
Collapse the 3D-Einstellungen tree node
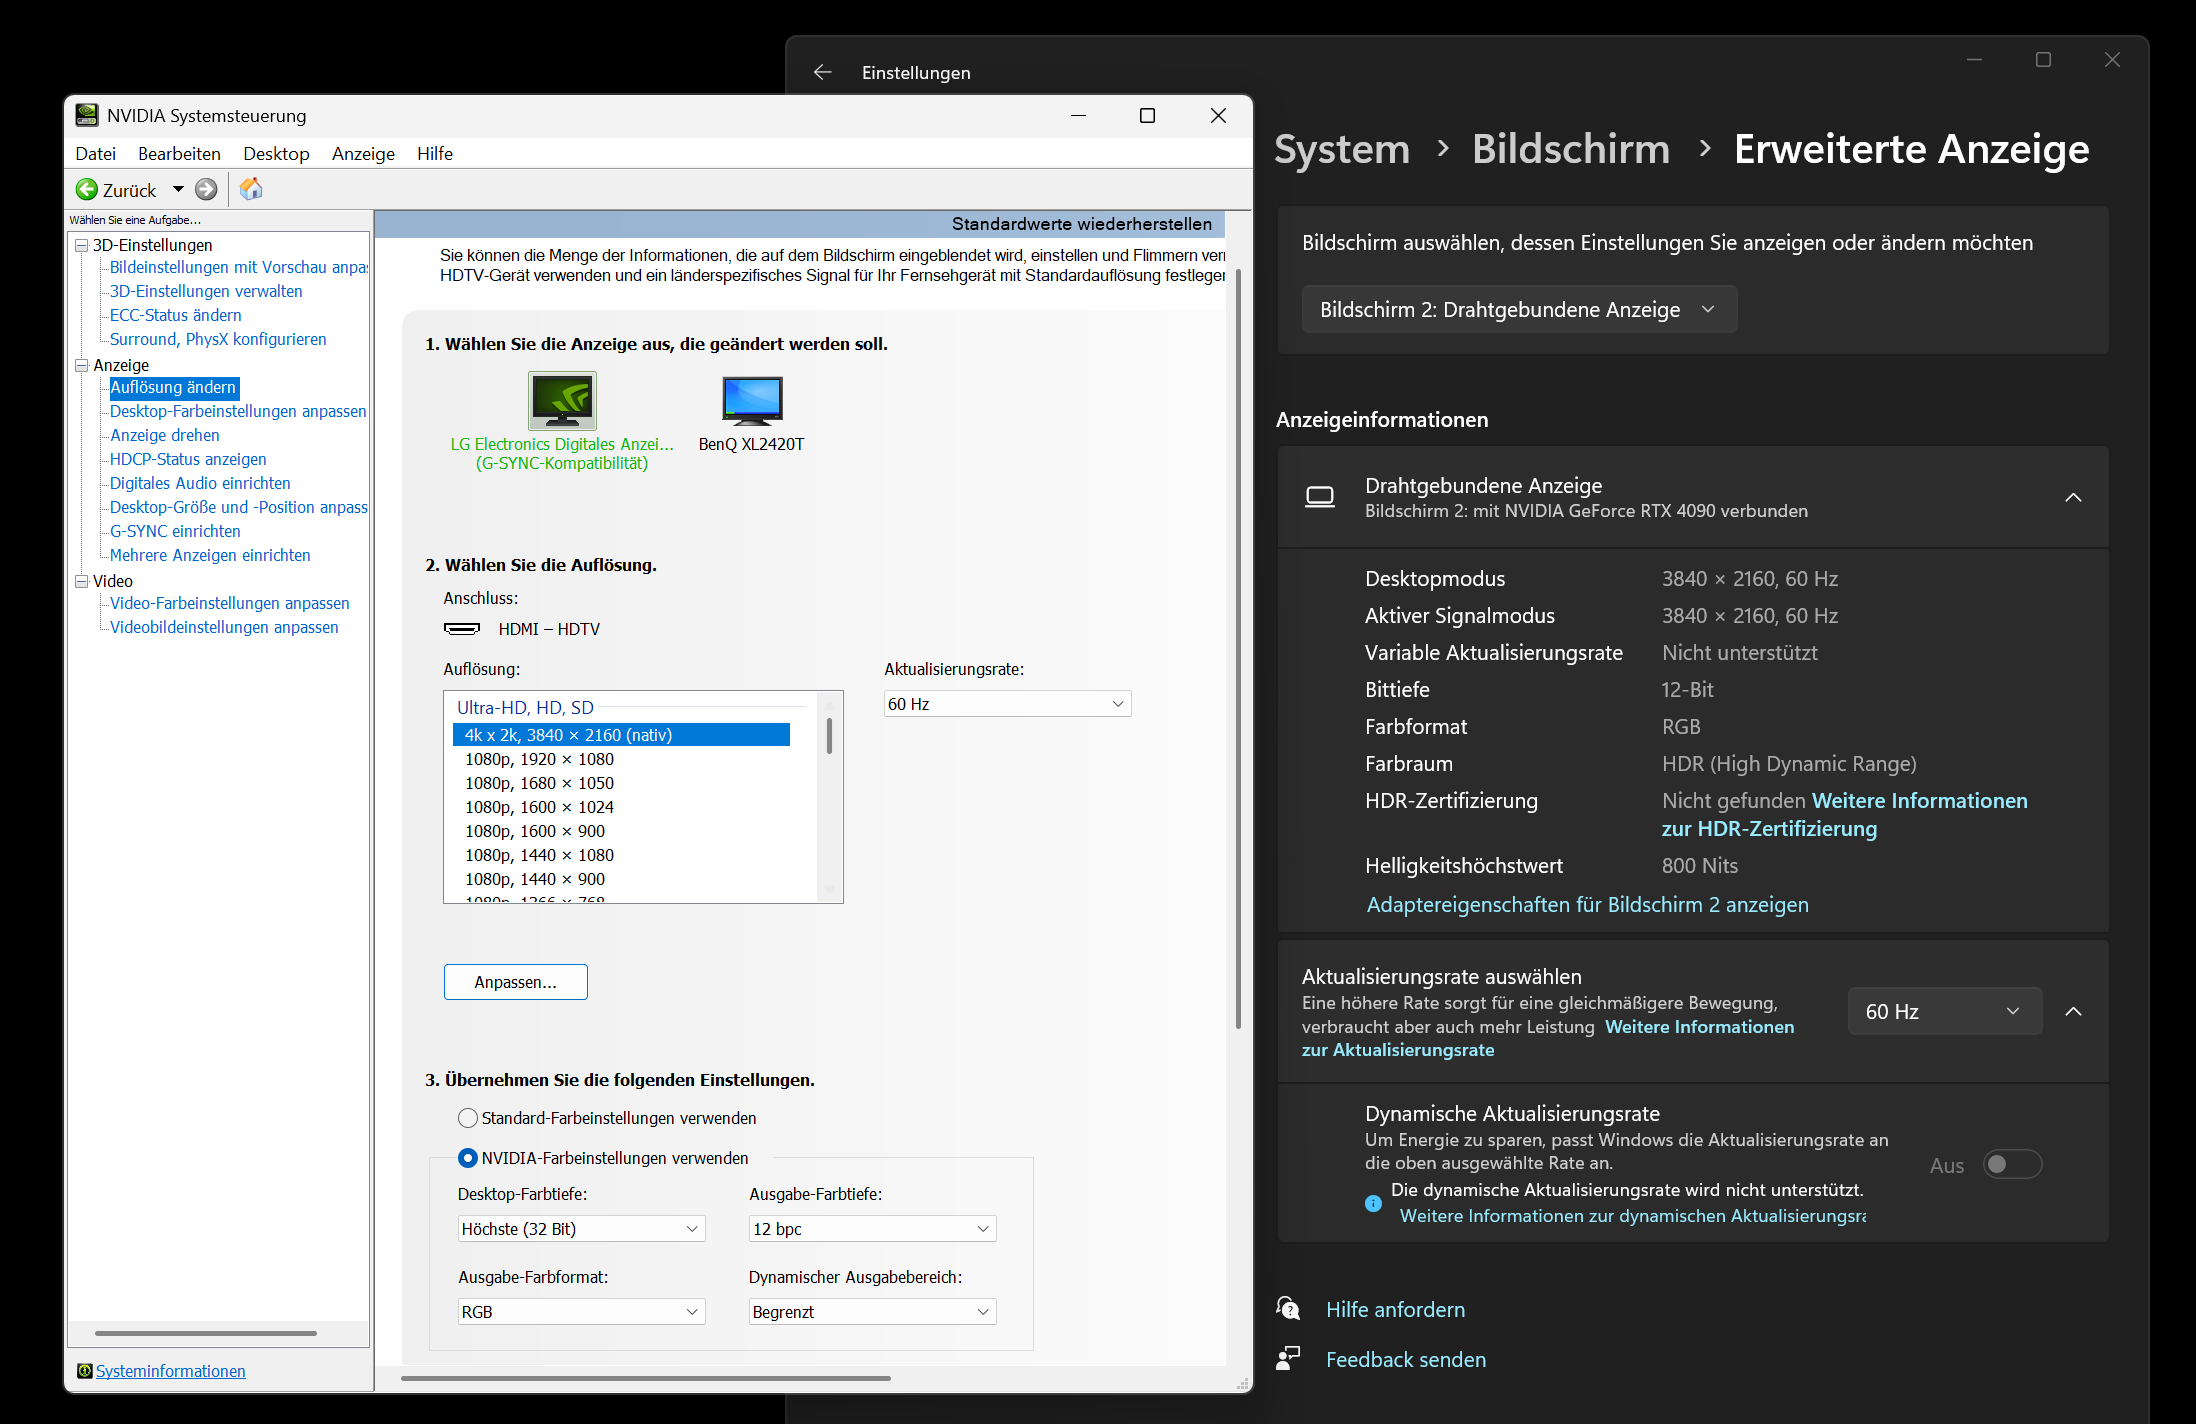82,245
